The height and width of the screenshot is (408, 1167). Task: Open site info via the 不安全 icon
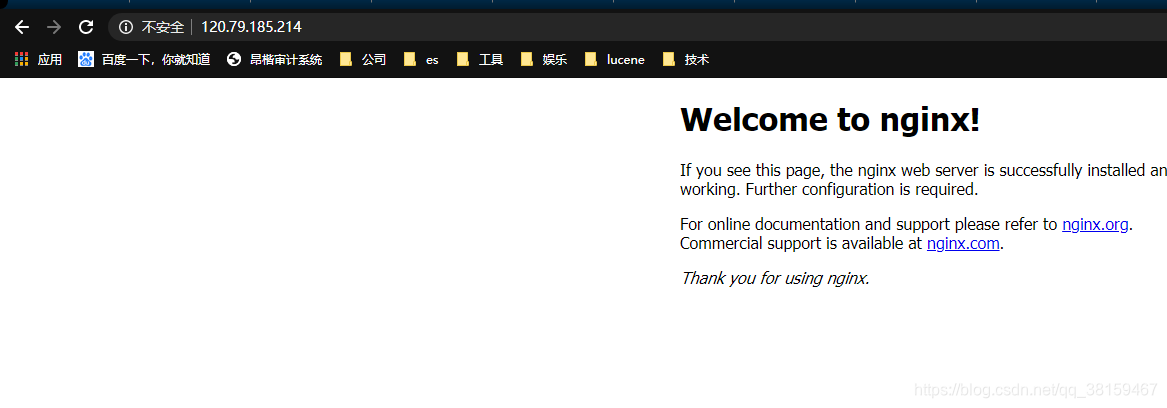click(127, 28)
